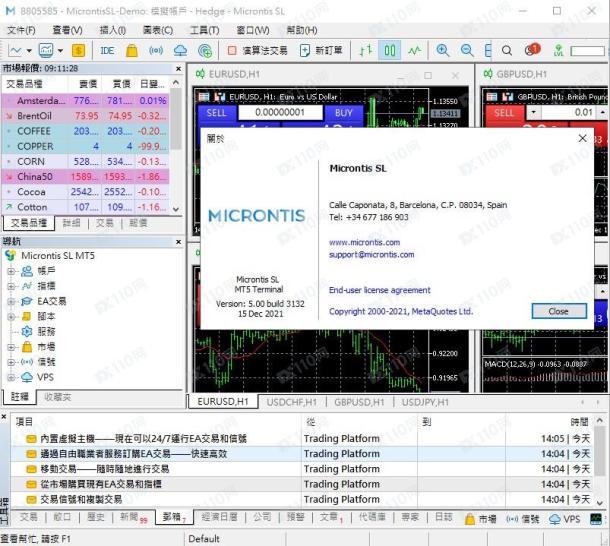The height and width of the screenshot is (546, 610).
Task: Click the EURUSD volume input field
Action: (280, 112)
